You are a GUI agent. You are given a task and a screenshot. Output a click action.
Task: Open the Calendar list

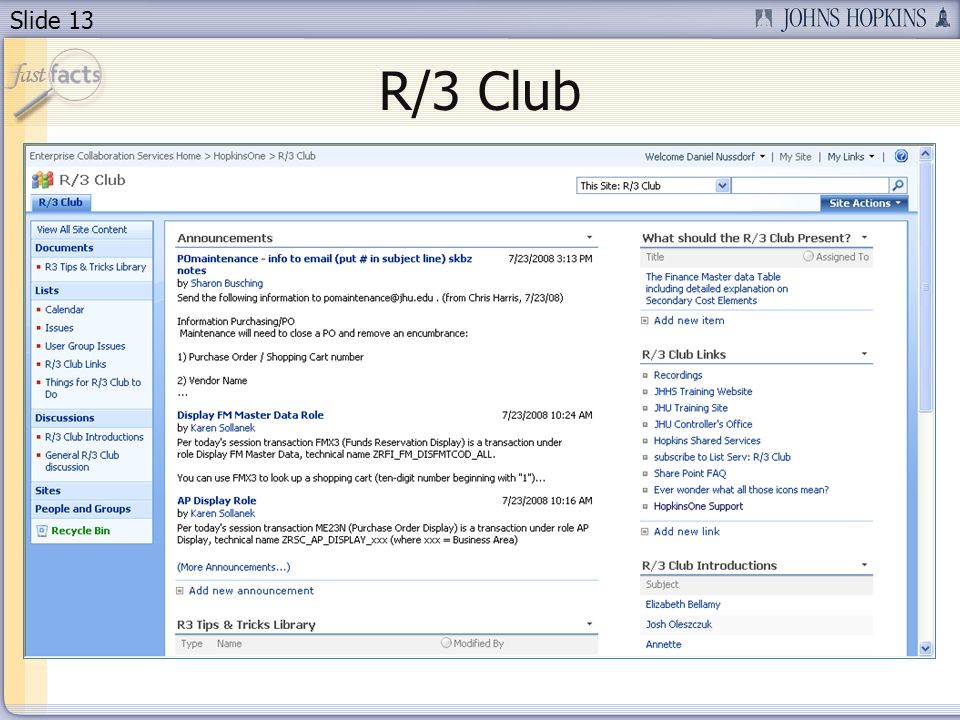64,310
